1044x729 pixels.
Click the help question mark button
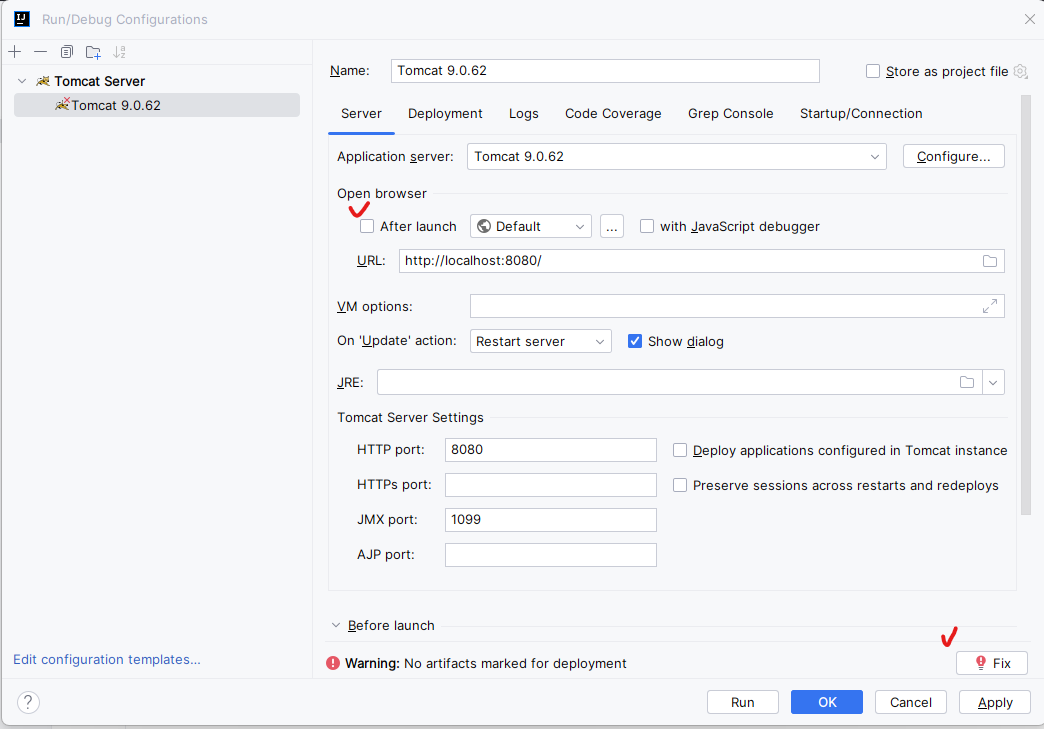click(28, 702)
